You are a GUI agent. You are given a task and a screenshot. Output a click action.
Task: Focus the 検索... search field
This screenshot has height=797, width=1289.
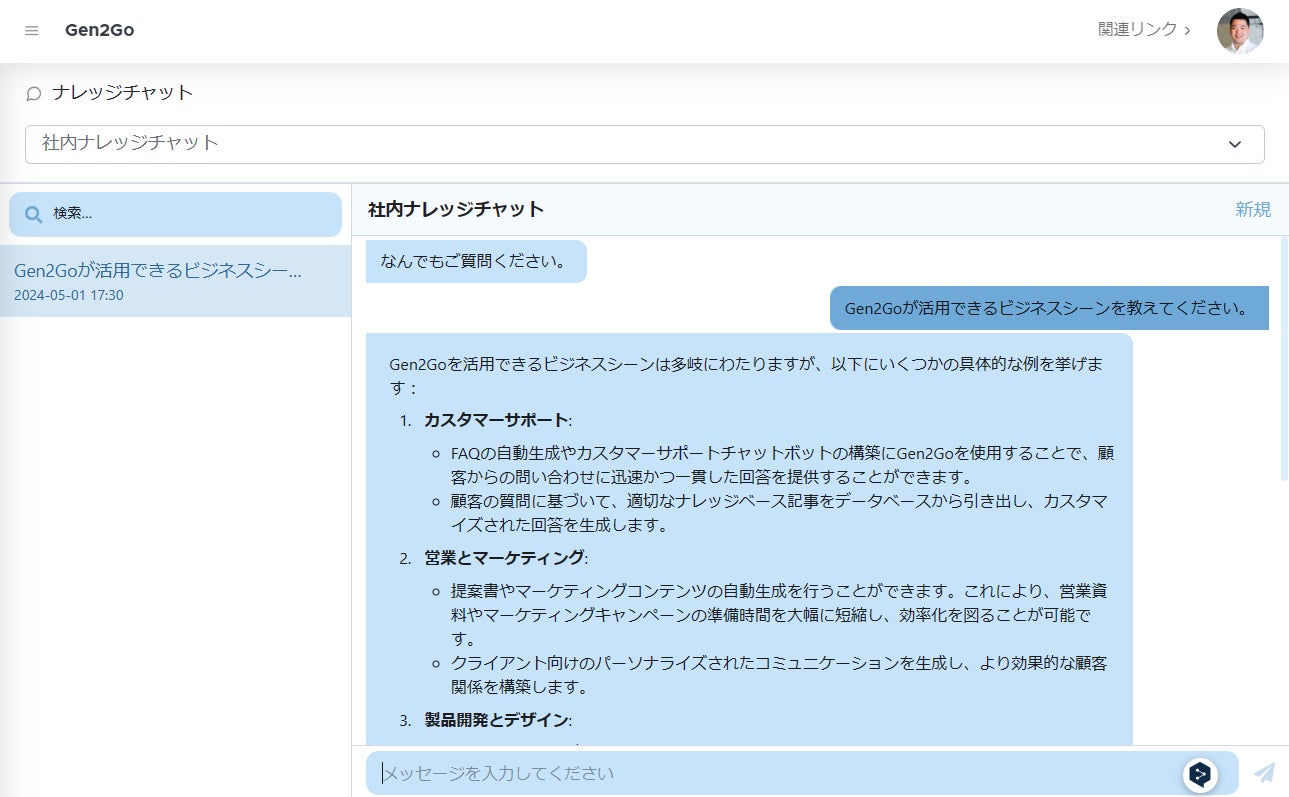point(176,214)
